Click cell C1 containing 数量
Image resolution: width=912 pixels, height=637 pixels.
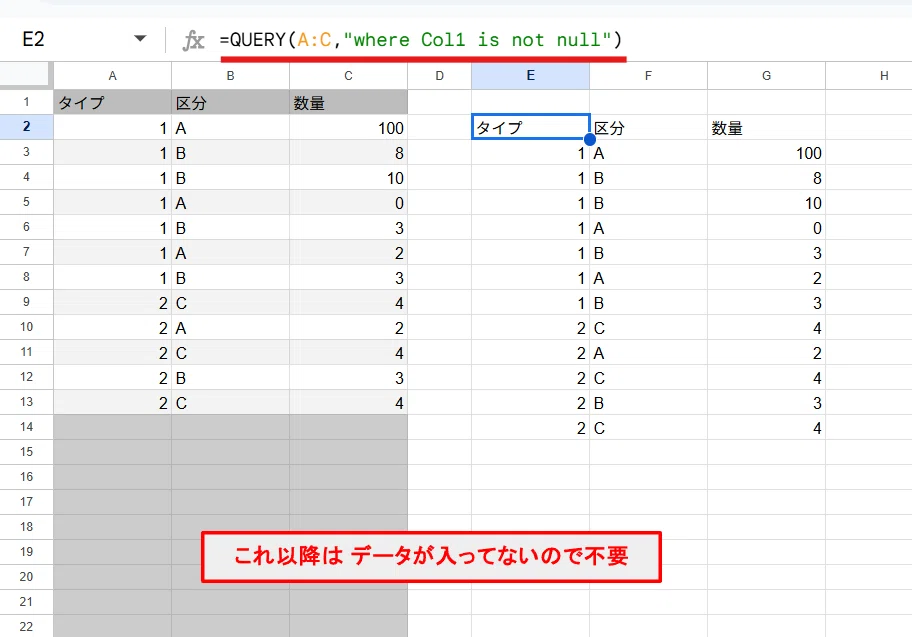(x=348, y=102)
